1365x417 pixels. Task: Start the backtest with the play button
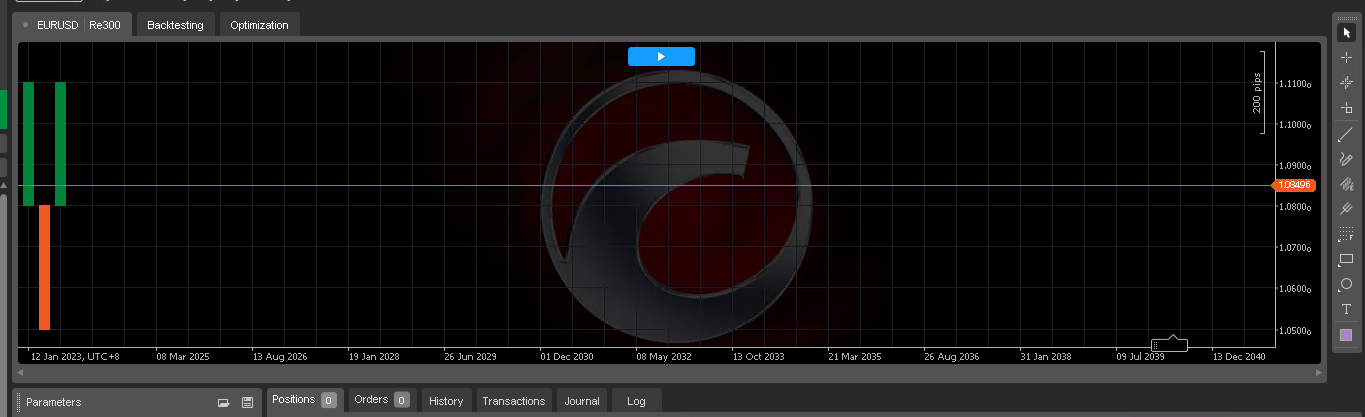coord(661,57)
